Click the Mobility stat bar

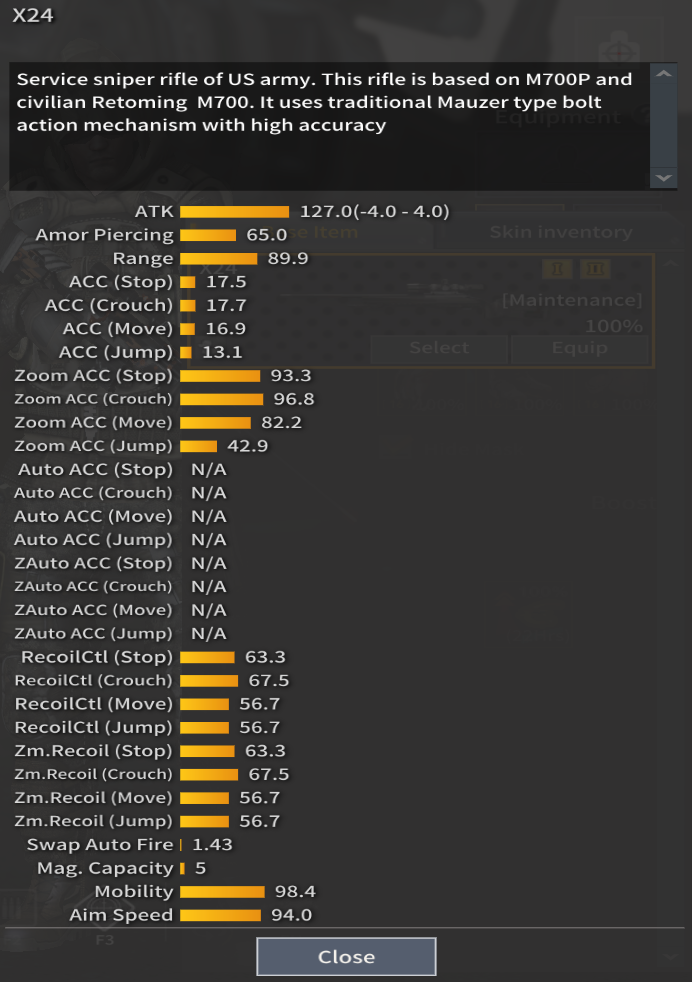click(x=221, y=891)
